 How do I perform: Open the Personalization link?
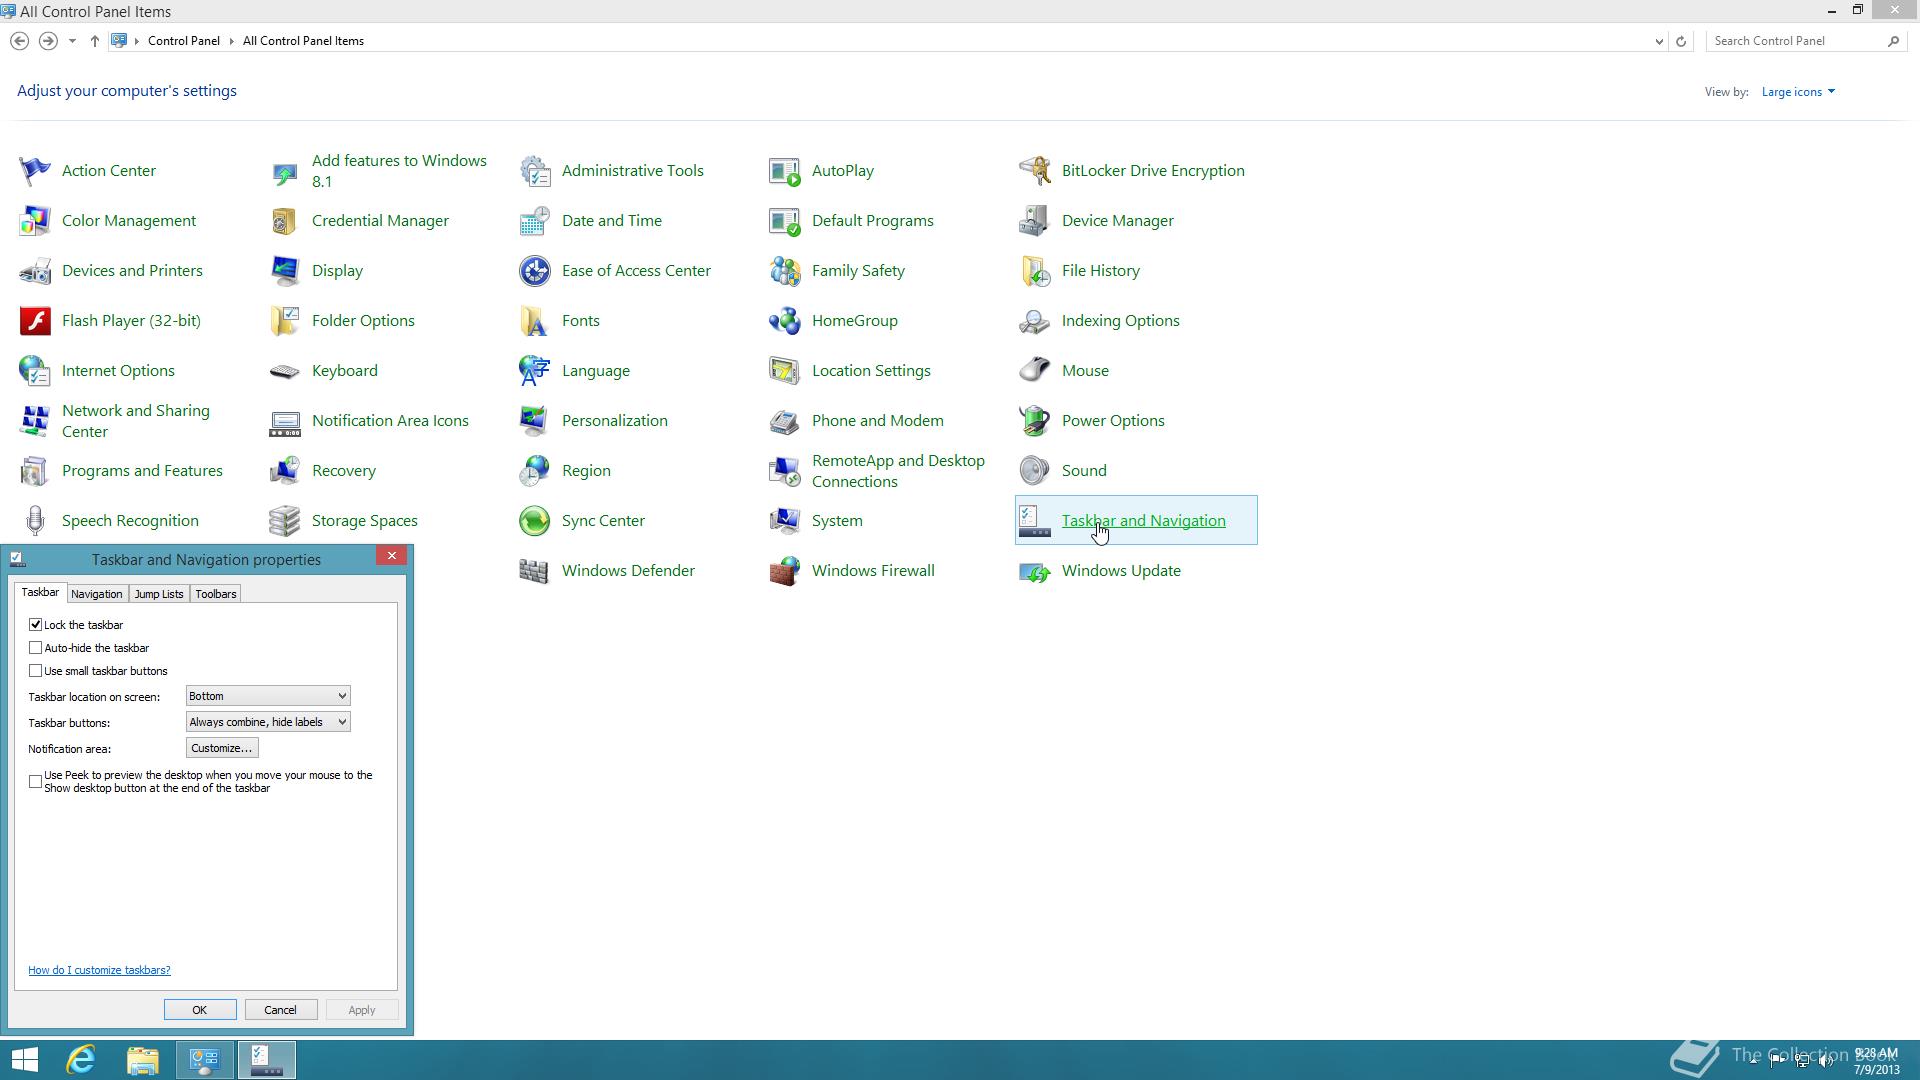coord(614,421)
